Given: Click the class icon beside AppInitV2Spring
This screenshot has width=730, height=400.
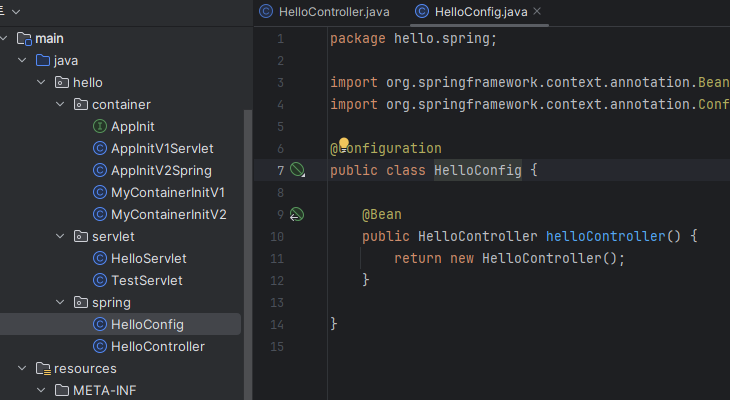Looking at the screenshot, I should tap(100, 170).
